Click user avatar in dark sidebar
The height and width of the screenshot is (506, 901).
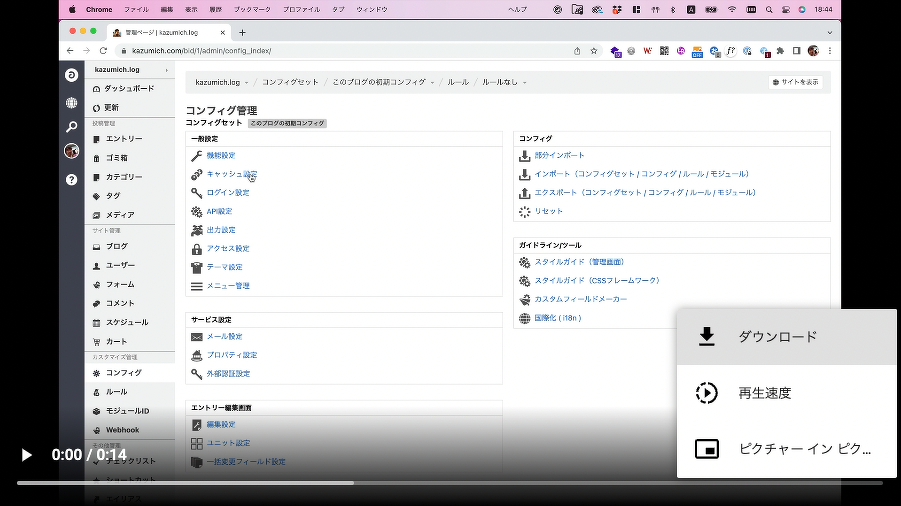pyautogui.click(x=71, y=151)
